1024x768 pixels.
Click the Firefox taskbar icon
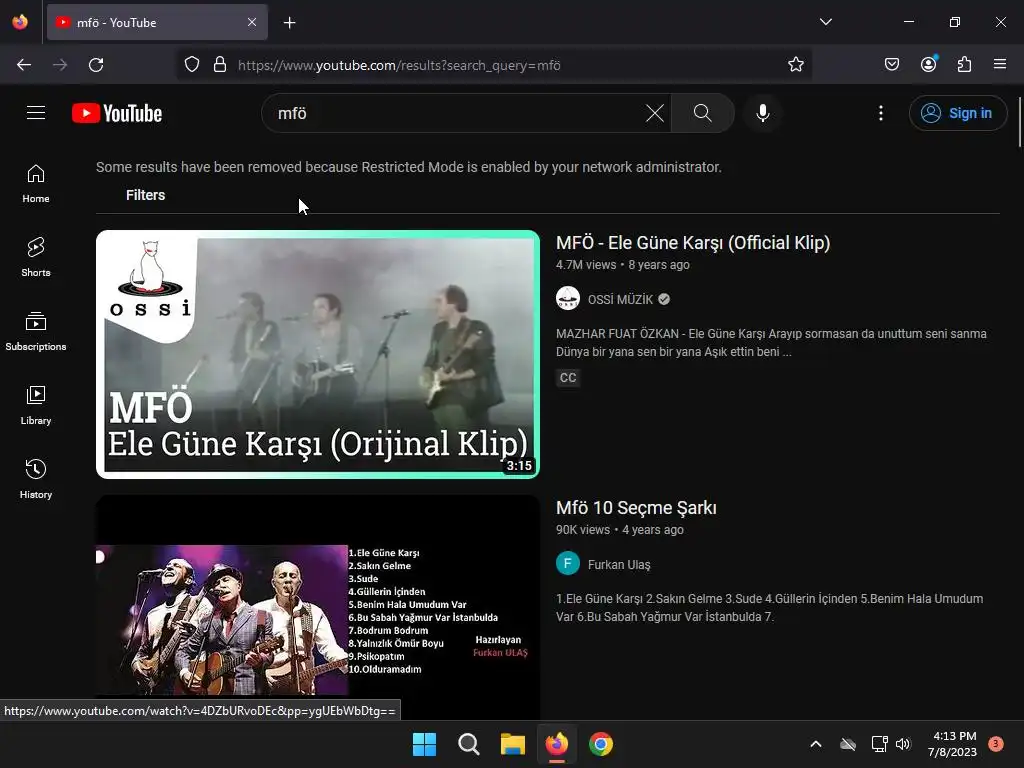tap(556, 744)
